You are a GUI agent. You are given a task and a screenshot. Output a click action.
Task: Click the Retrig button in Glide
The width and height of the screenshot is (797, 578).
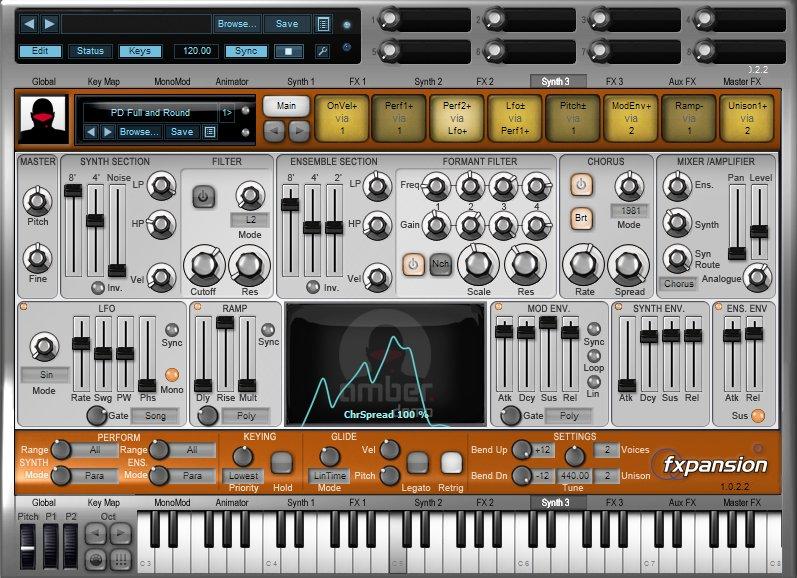(451, 463)
